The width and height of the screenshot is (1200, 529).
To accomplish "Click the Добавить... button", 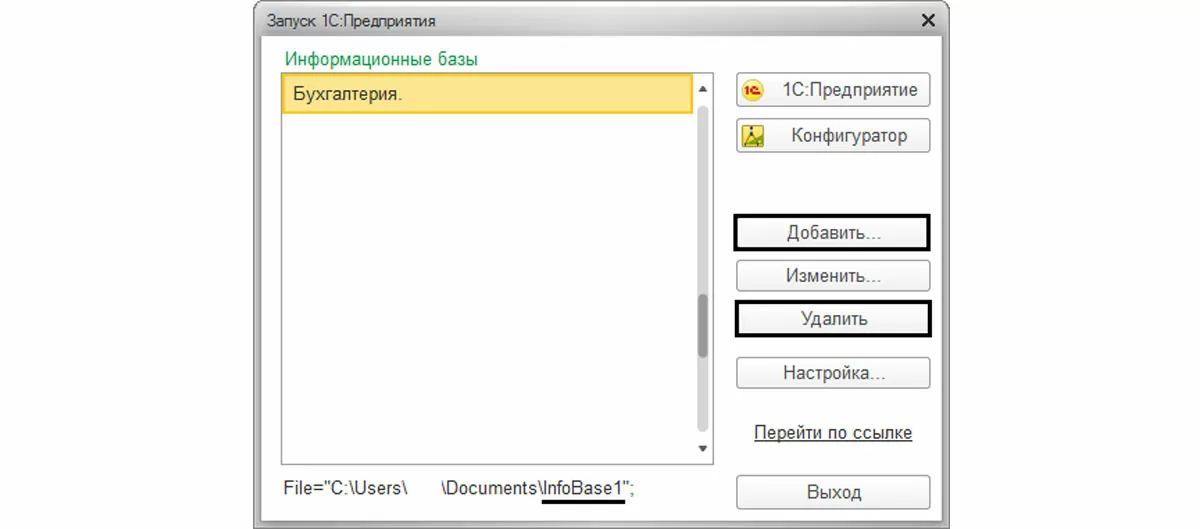I will (833, 233).
